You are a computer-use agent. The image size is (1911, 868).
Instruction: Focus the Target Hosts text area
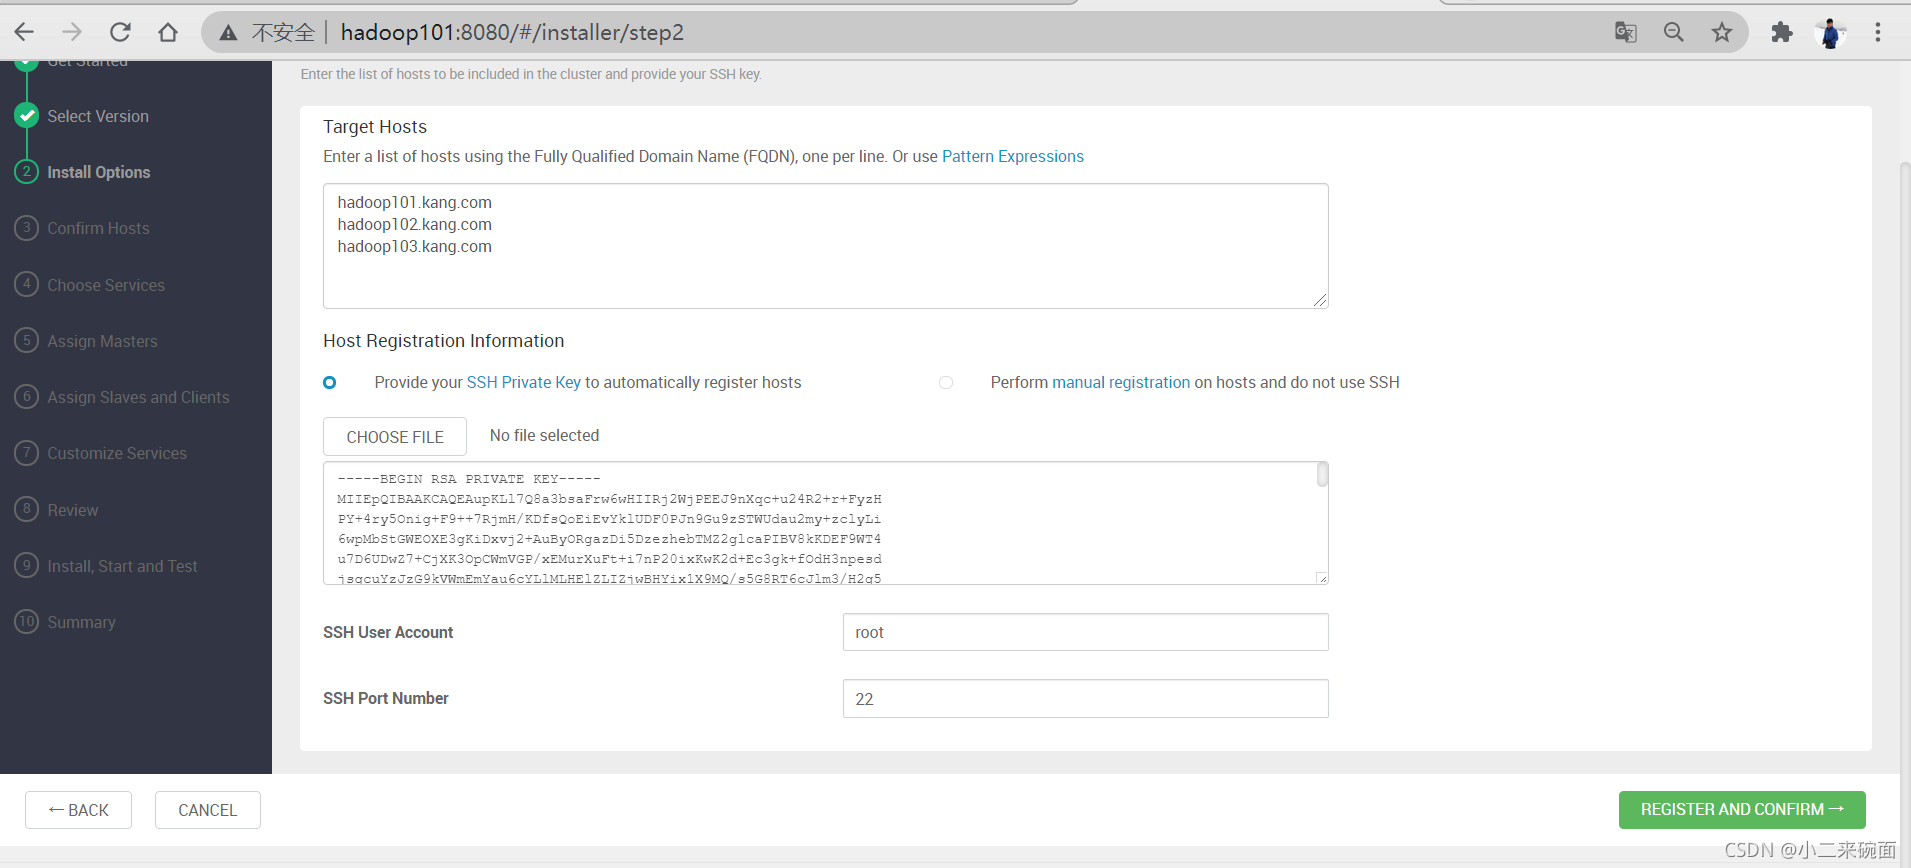[x=826, y=246]
